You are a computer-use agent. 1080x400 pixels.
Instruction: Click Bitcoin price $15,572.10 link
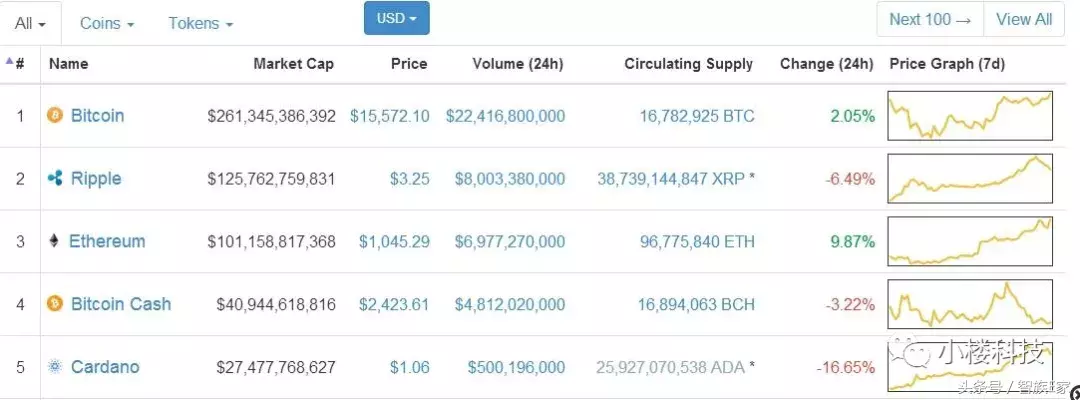389,116
